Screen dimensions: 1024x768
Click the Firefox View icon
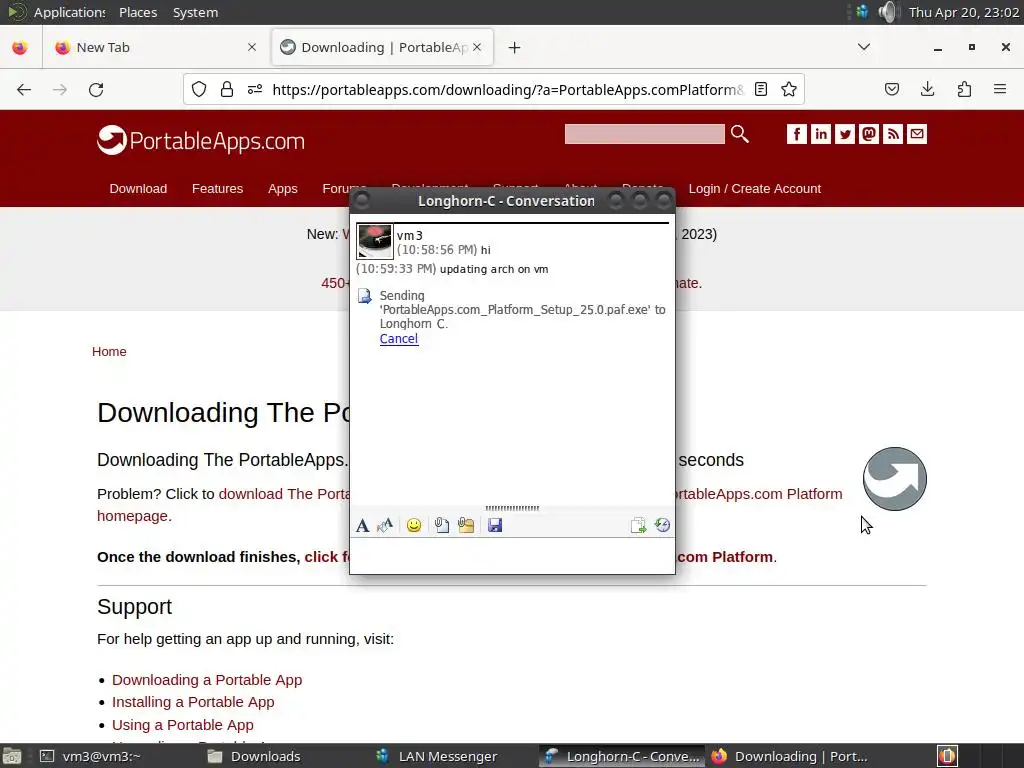pyautogui.click(x=20, y=48)
